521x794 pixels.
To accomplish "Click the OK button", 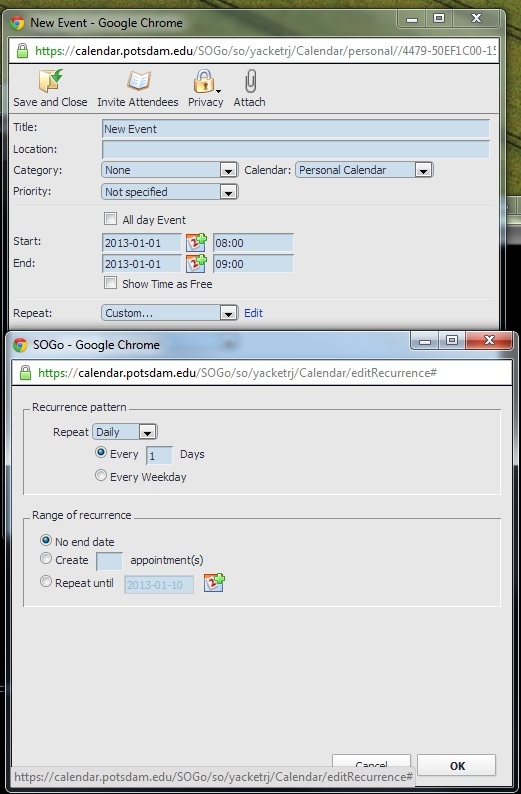I will [457, 766].
